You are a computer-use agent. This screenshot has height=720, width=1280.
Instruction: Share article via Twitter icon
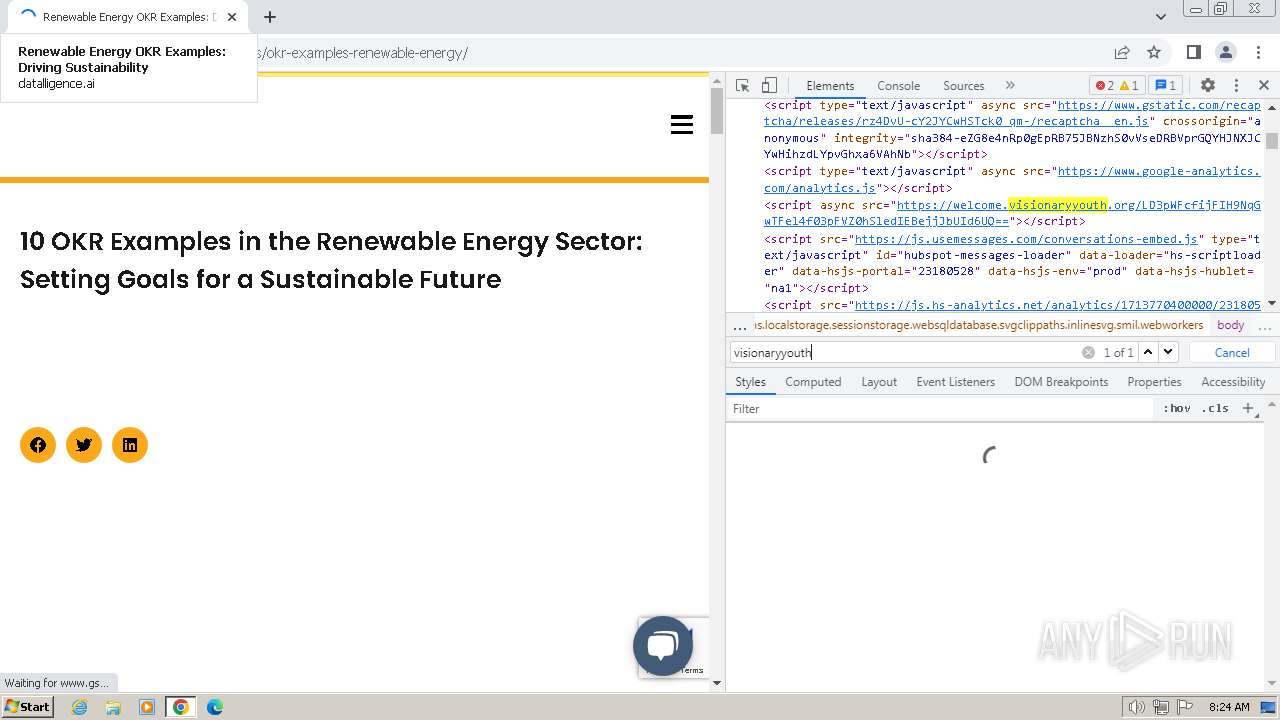[84, 445]
